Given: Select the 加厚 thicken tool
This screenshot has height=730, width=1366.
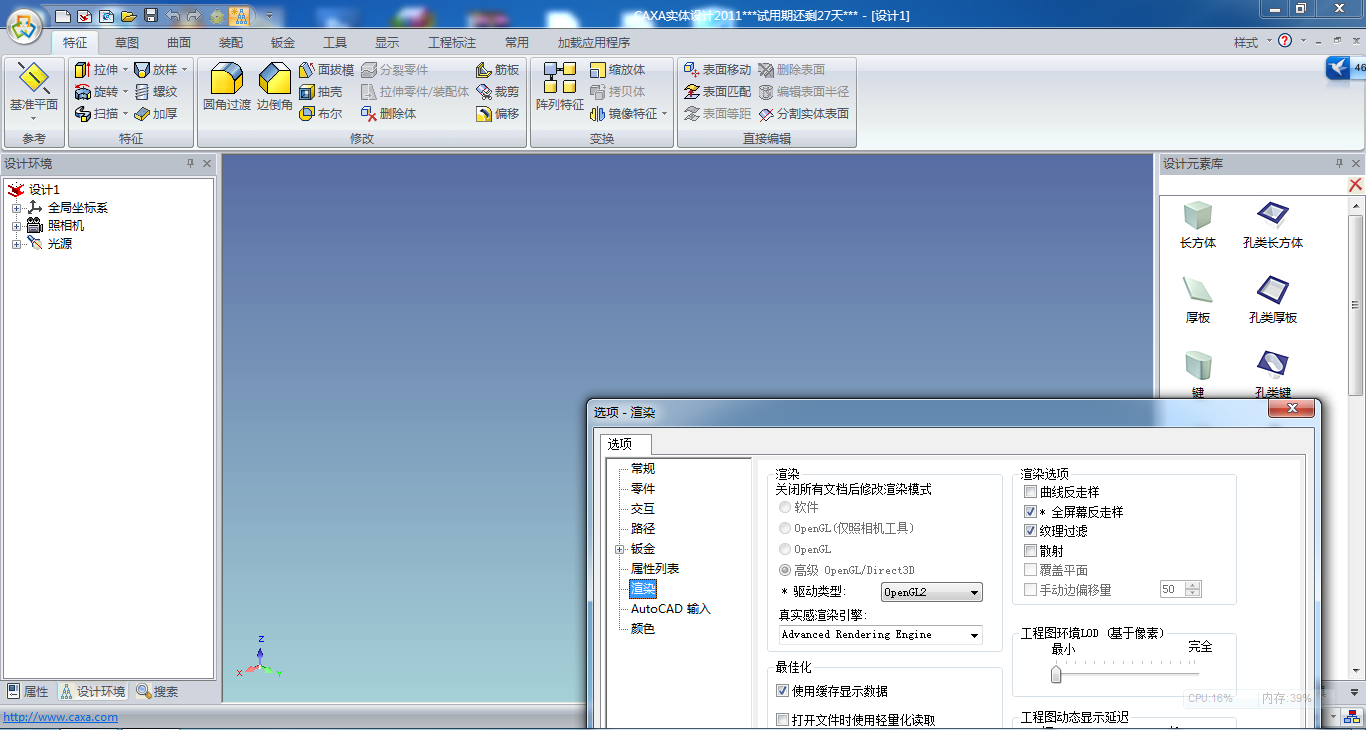Looking at the screenshot, I should 156,114.
